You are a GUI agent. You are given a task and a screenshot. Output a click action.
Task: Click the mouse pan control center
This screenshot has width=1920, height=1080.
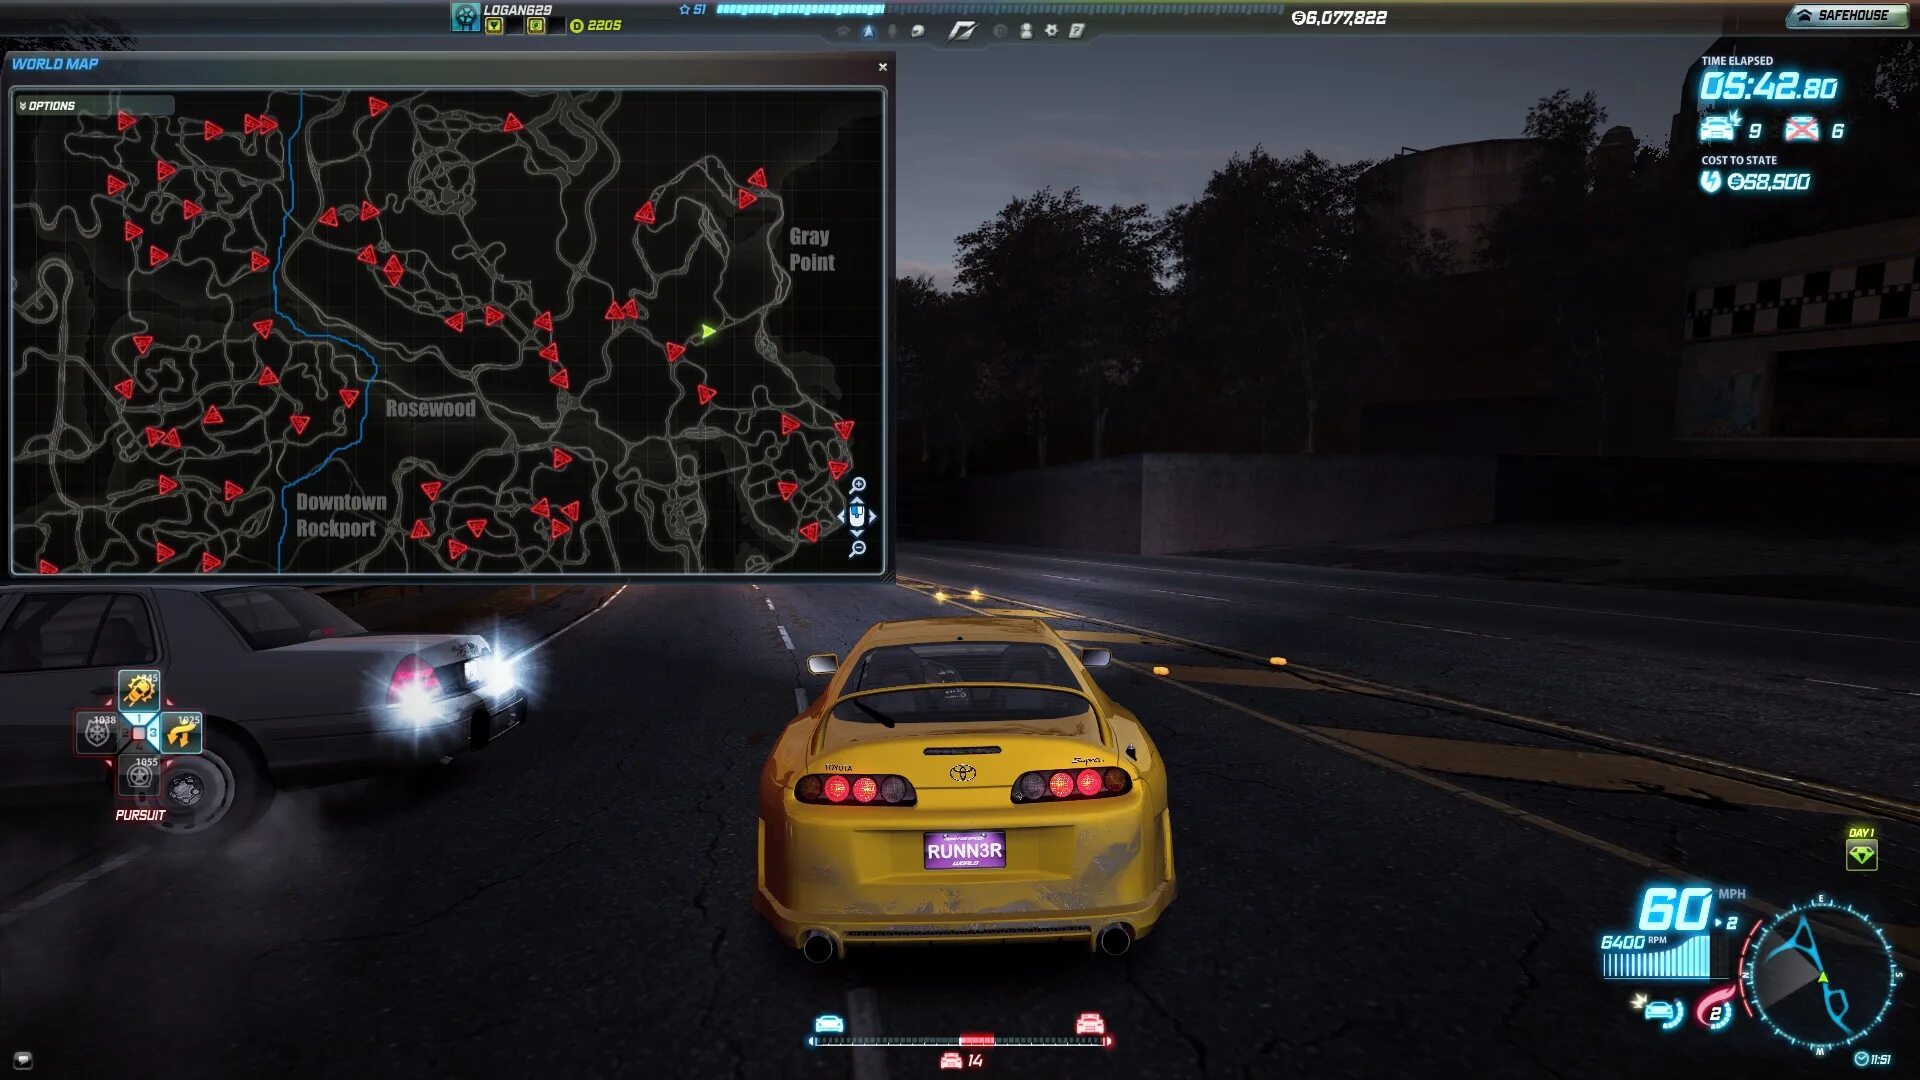pos(857,516)
